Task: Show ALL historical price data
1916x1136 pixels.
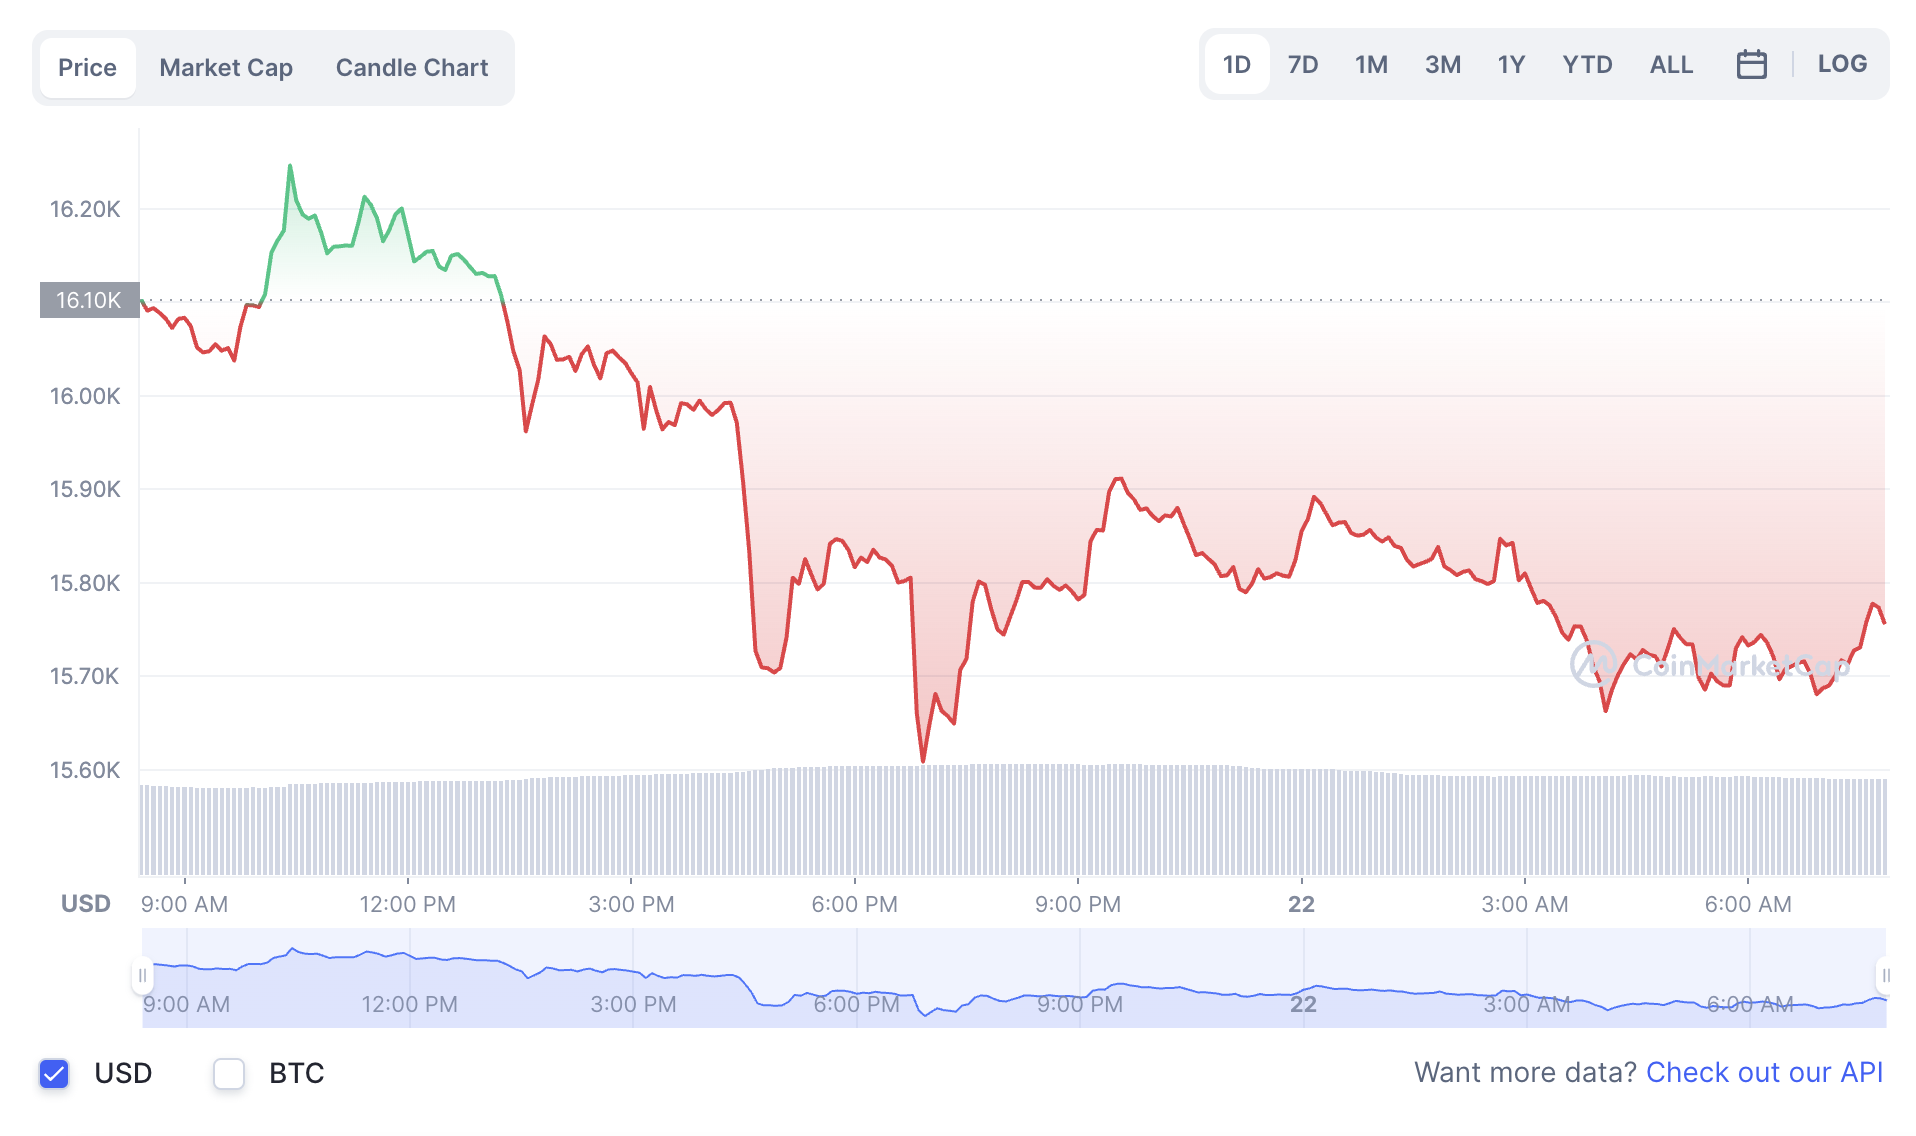Action: pyautogui.click(x=1671, y=63)
